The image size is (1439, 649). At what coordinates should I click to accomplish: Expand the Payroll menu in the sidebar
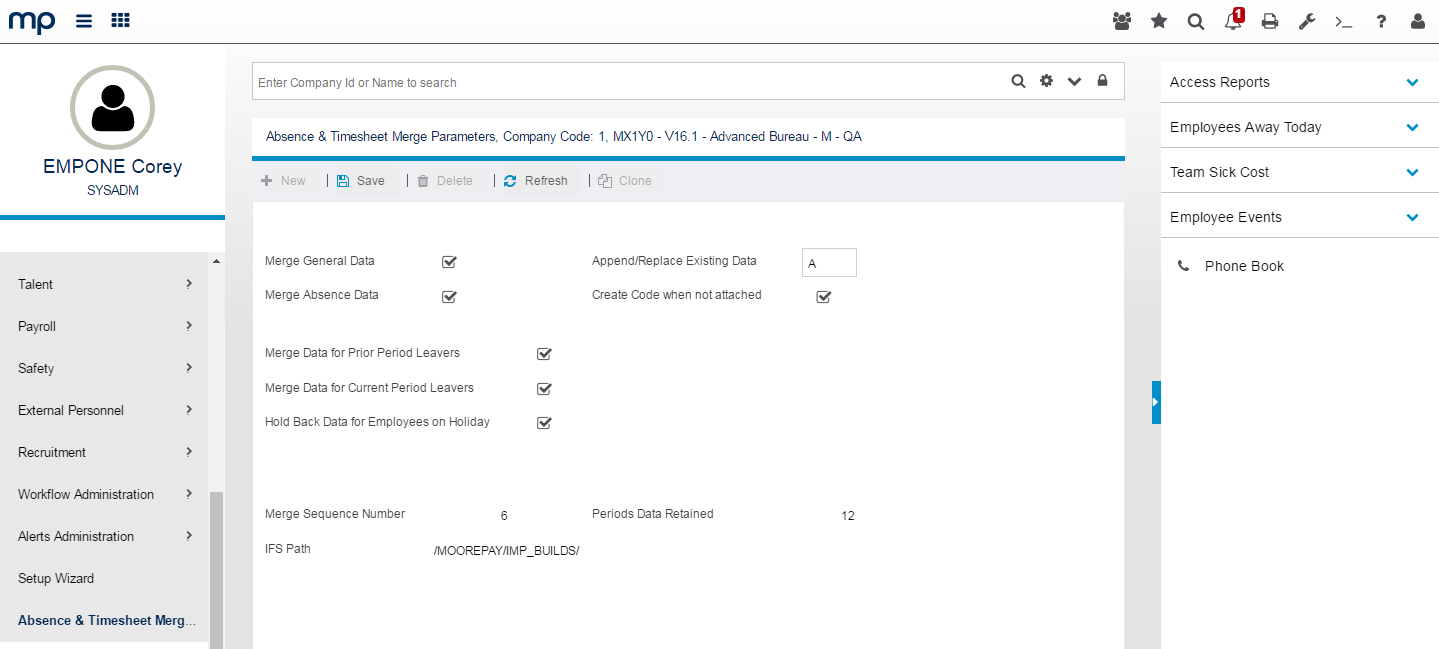pyautogui.click(x=103, y=326)
